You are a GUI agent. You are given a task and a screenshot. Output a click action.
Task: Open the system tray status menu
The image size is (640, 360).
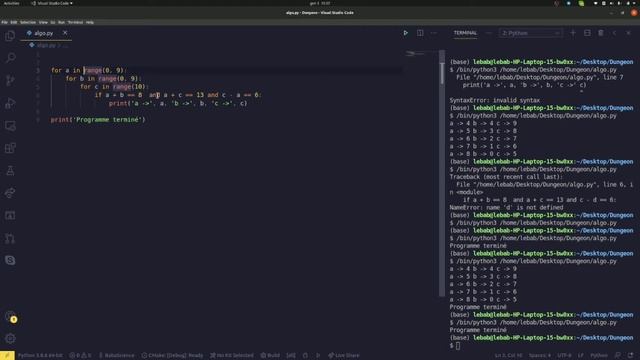(x=615, y=3)
